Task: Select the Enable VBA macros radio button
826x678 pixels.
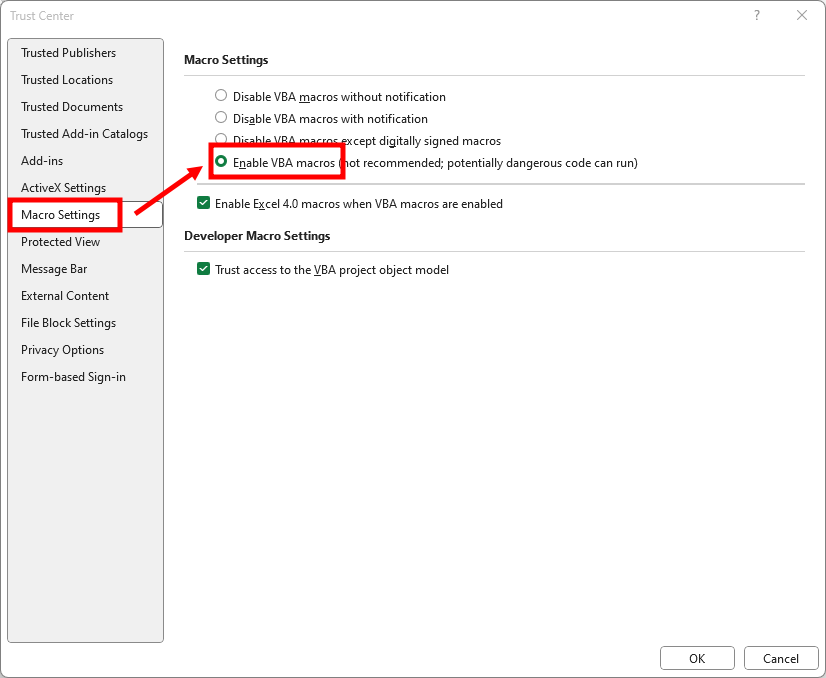Action: pos(221,161)
